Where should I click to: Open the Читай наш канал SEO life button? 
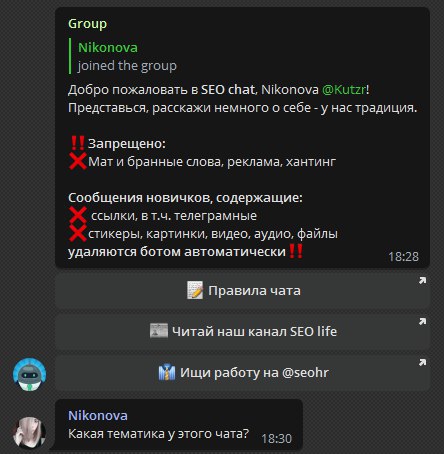(x=242, y=332)
